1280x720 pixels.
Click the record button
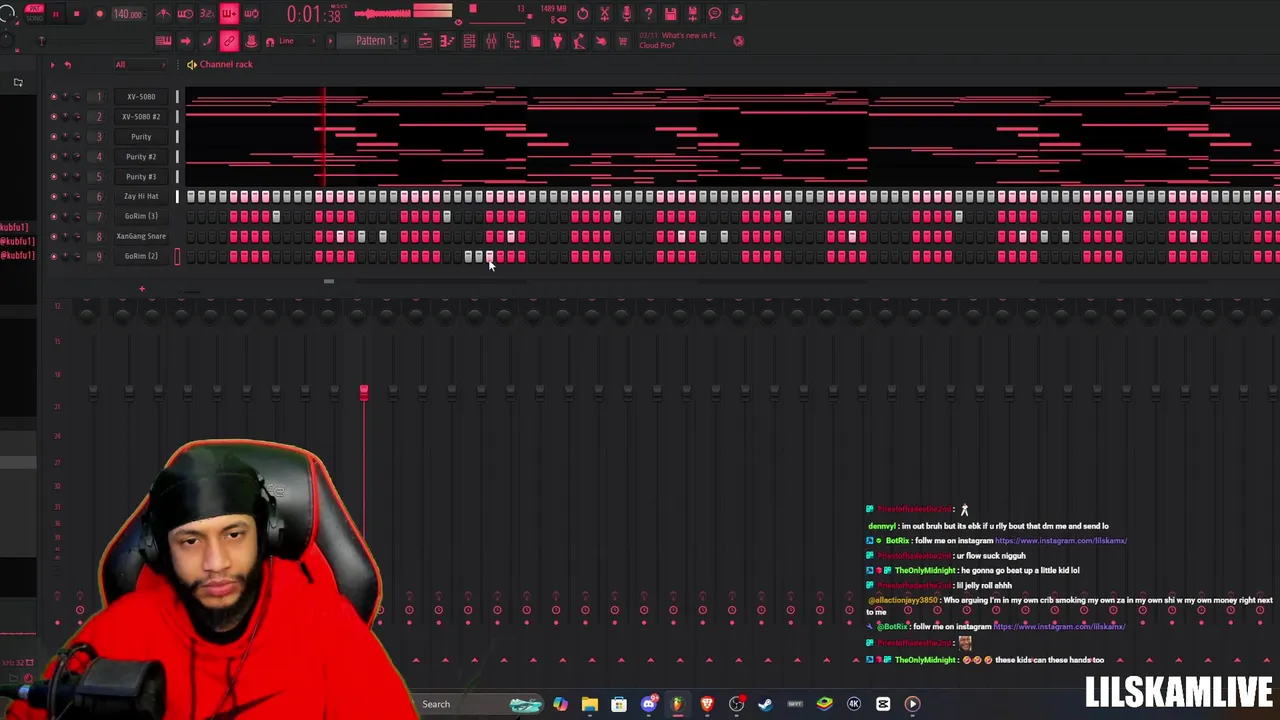[99, 14]
